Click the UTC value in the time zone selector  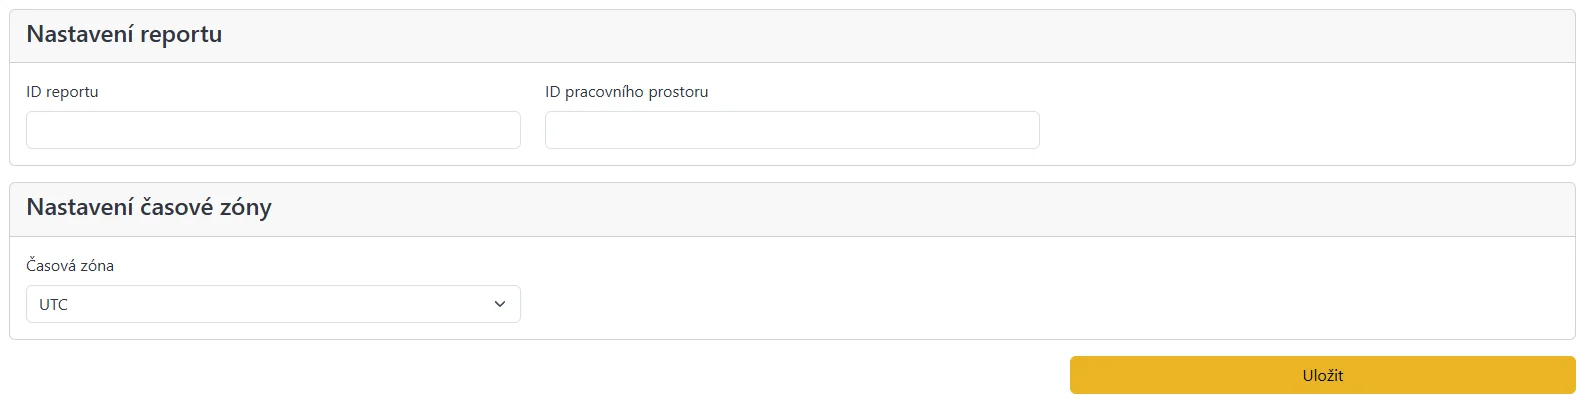pos(54,305)
